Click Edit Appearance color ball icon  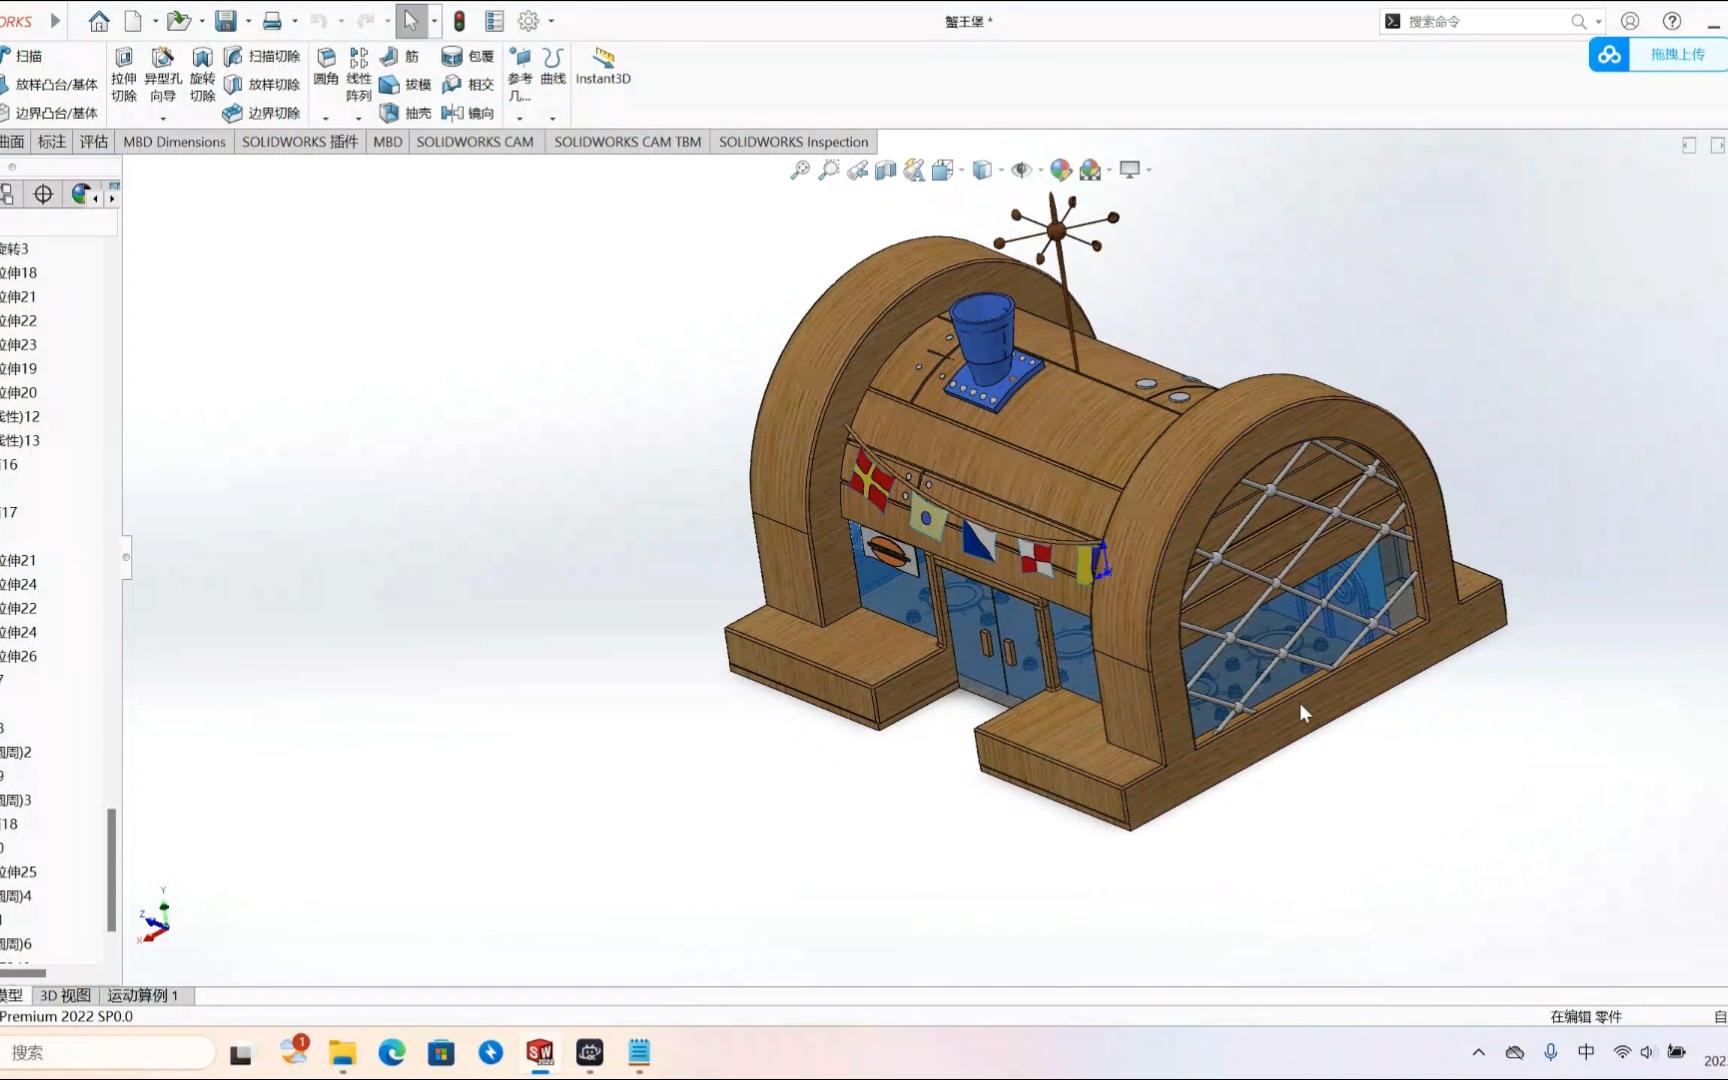pos(1061,170)
